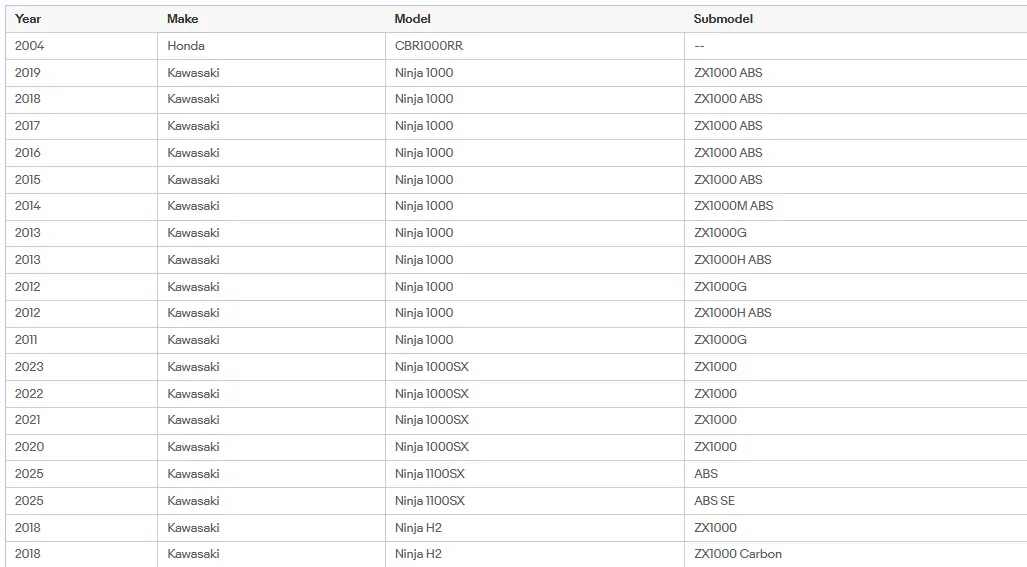This screenshot has width=1027, height=567.
Task: Click ZX1000G in the 2013 row
Action: click(x=720, y=232)
